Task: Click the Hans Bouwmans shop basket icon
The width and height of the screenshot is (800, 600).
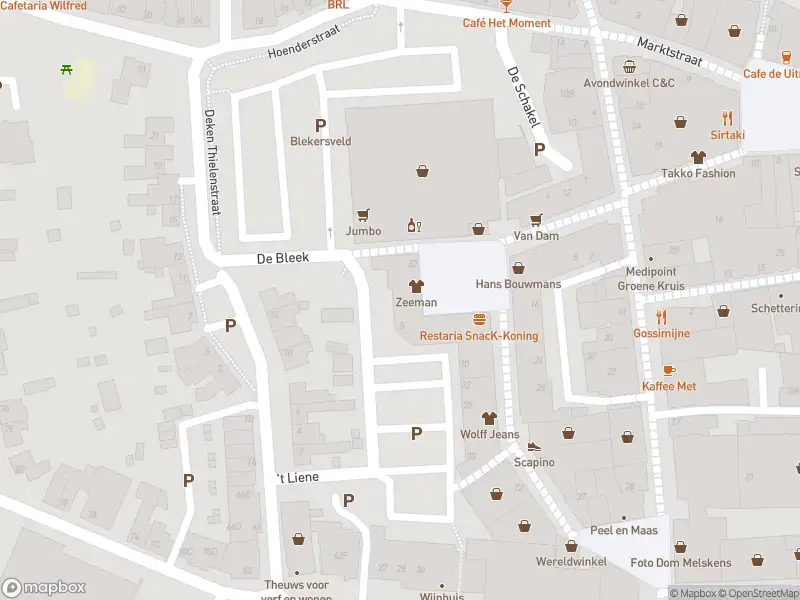Action: 518,268
